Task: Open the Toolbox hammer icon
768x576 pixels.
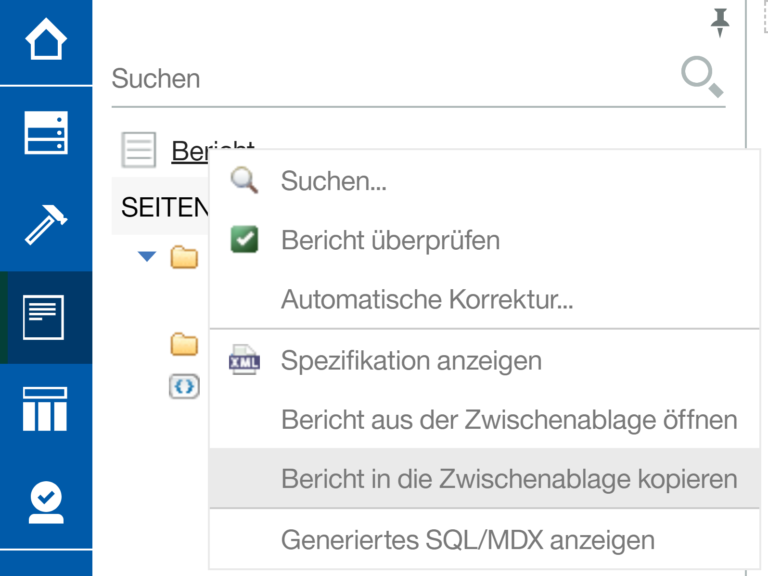Action: pyautogui.click(x=46, y=224)
